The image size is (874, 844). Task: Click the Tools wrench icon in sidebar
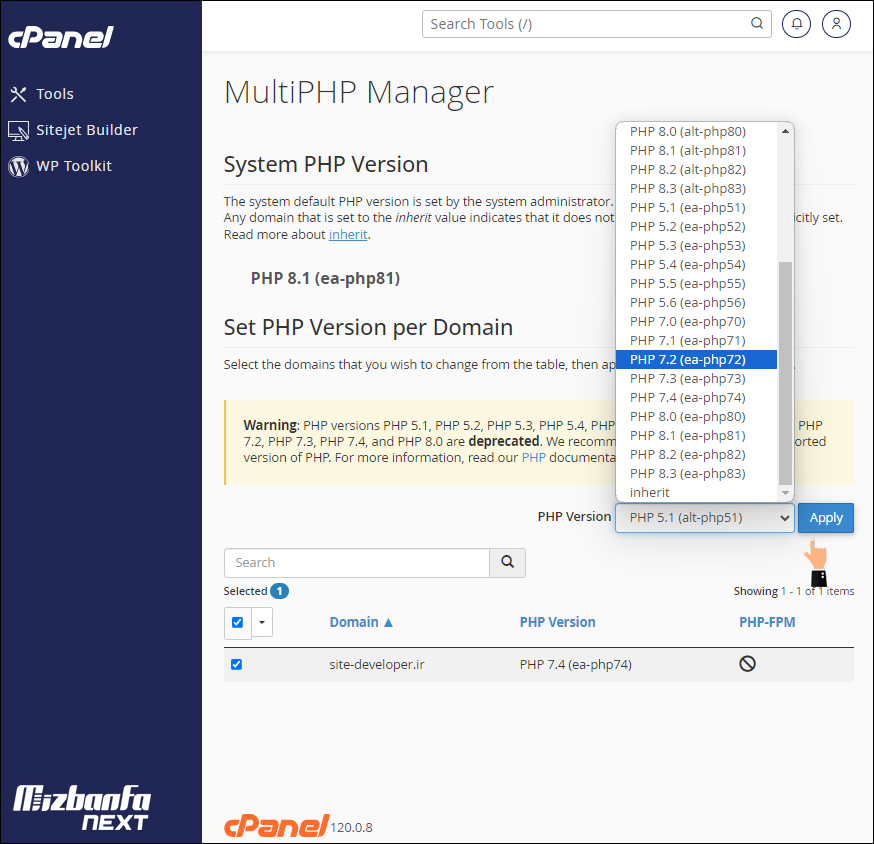click(x=18, y=94)
